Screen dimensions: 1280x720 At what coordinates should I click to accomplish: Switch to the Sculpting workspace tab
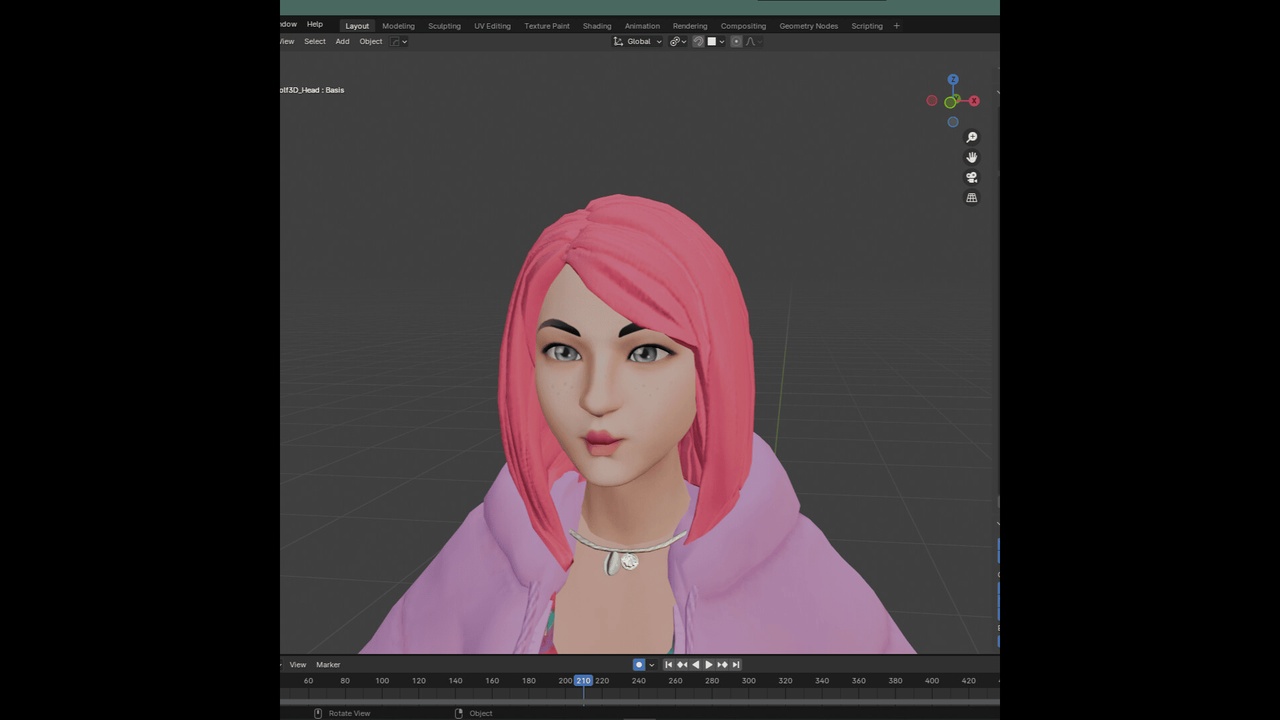pyautogui.click(x=444, y=26)
